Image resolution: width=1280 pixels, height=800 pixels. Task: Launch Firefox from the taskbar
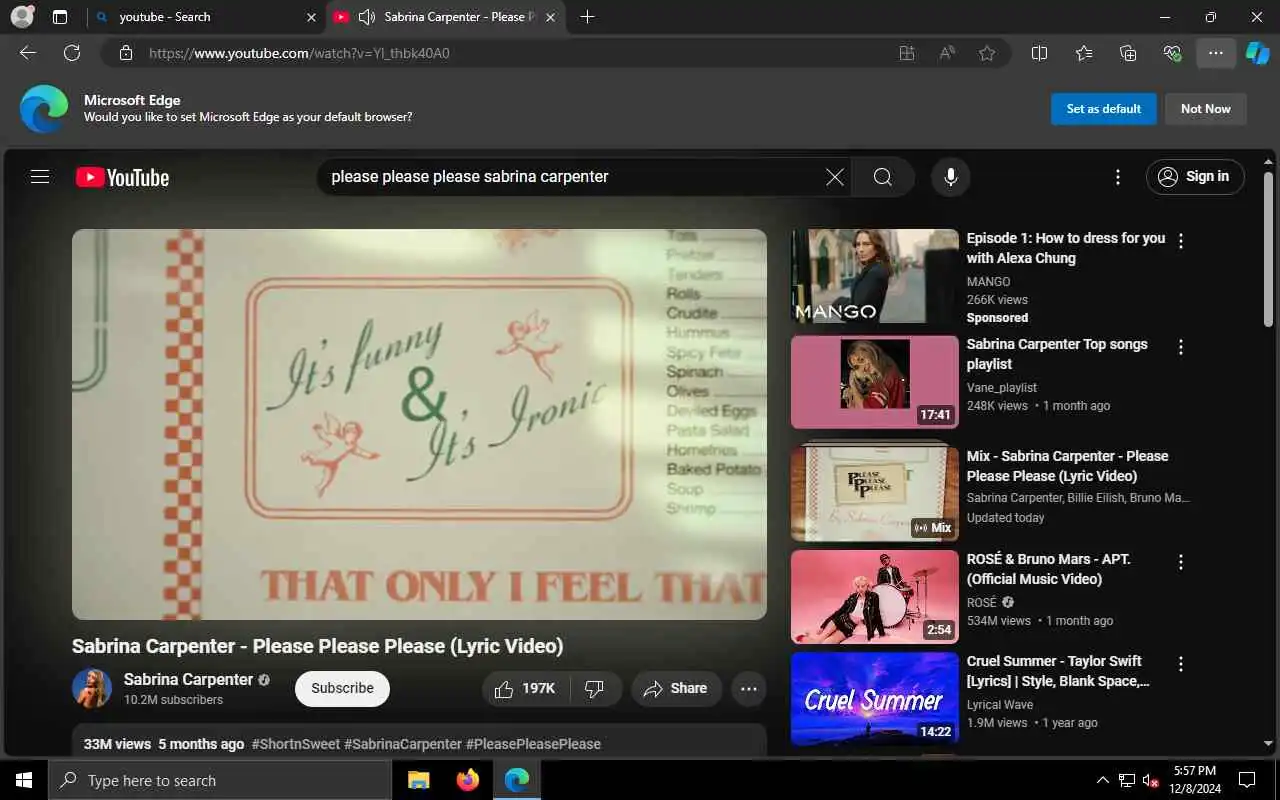click(467, 780)
